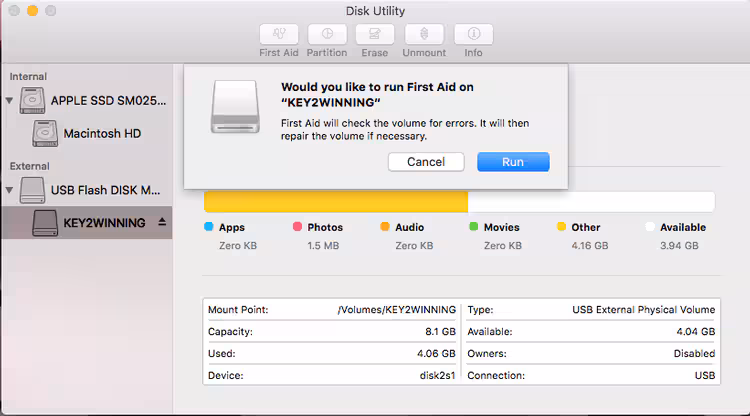The width and height of the screenshot is (750, 416).
Task: Click the First Aid toolbar label
Action: pos(279,53)
